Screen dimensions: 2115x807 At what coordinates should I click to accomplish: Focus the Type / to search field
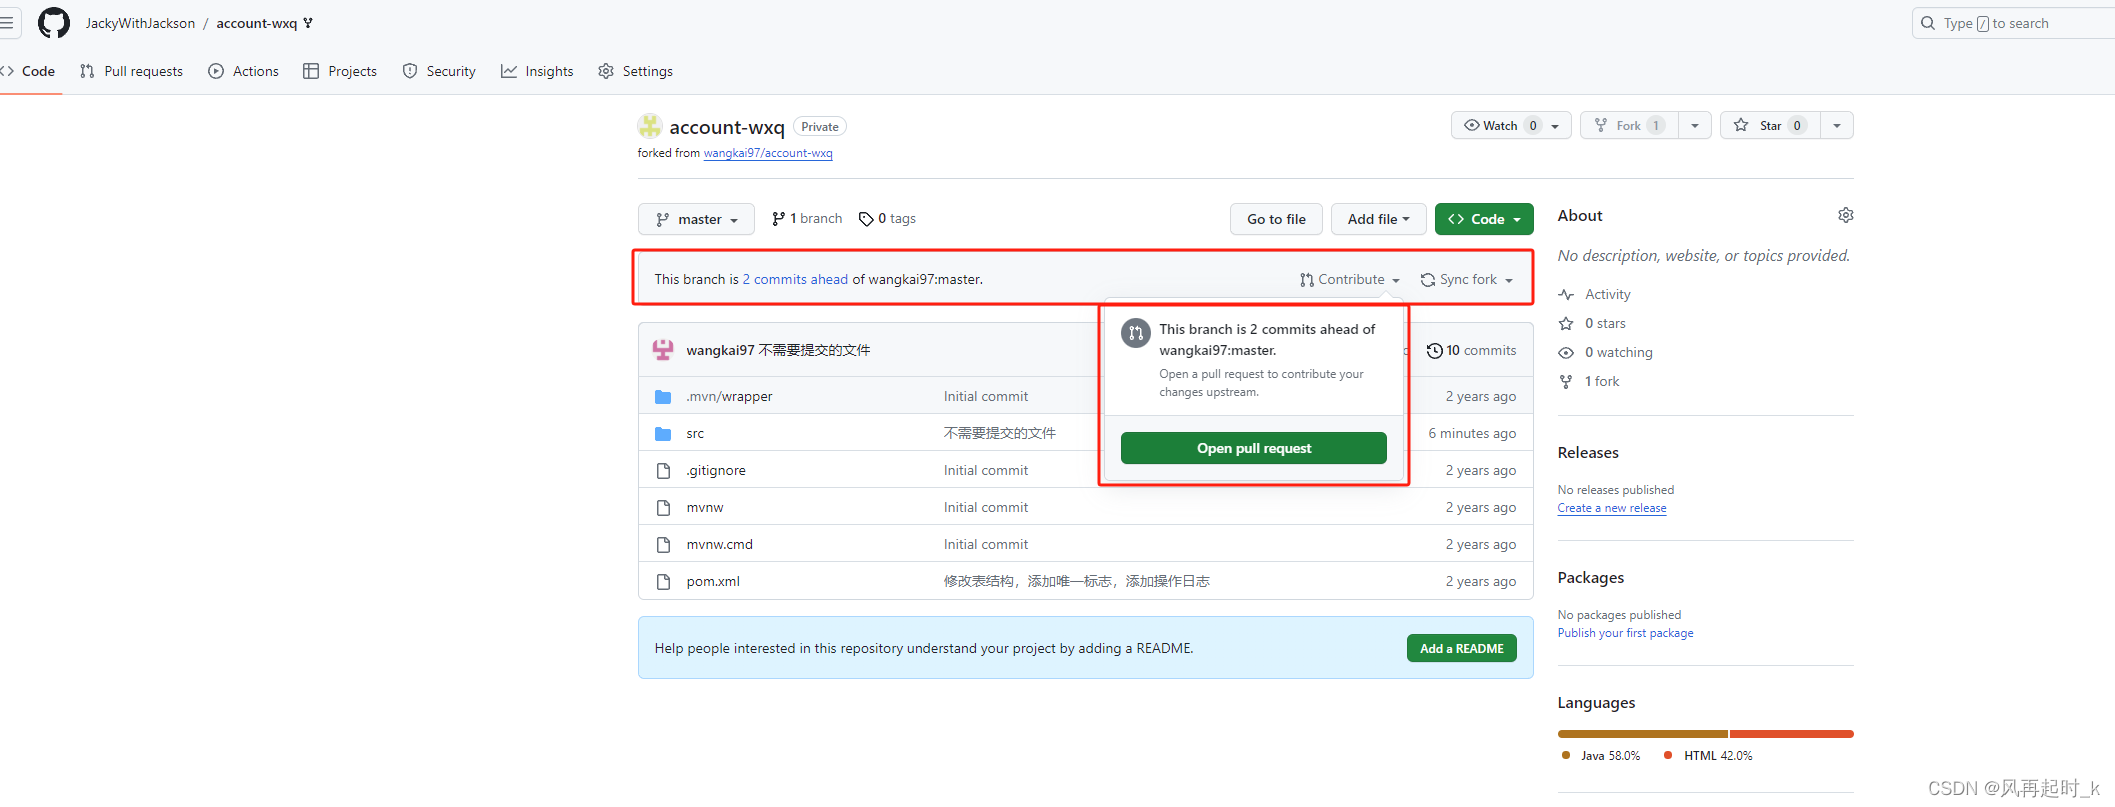pyautogui.click(x=2014, y=23)
